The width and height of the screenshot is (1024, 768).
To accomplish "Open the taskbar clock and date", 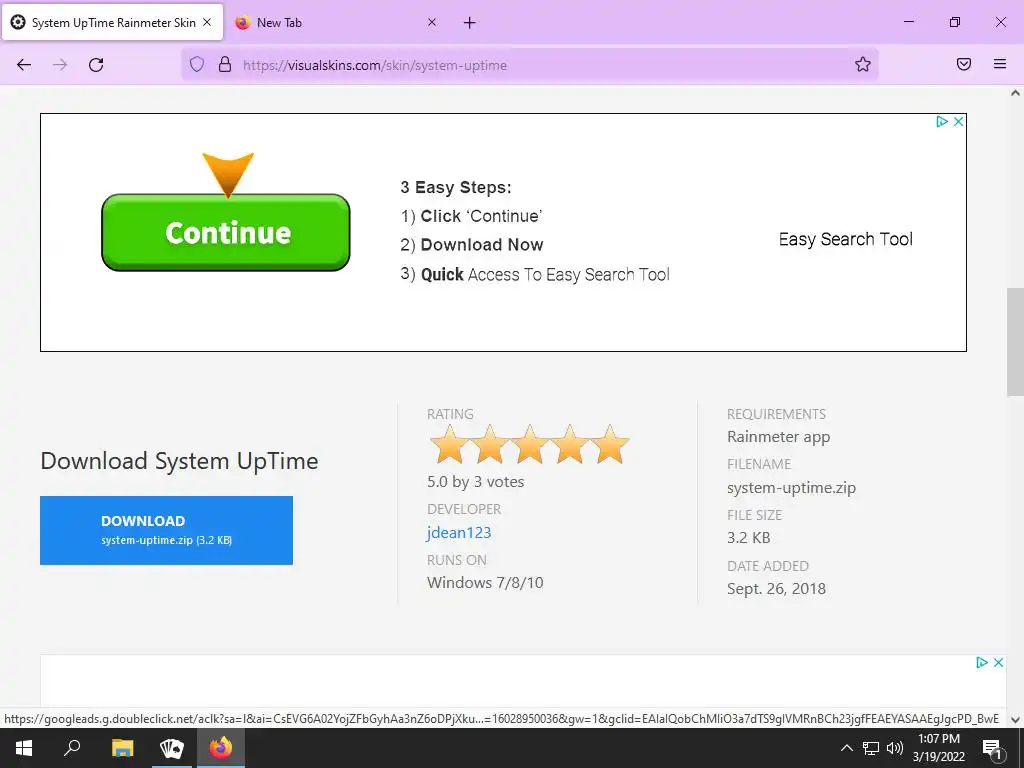I will pyautogui.click(x=938, y=748).
